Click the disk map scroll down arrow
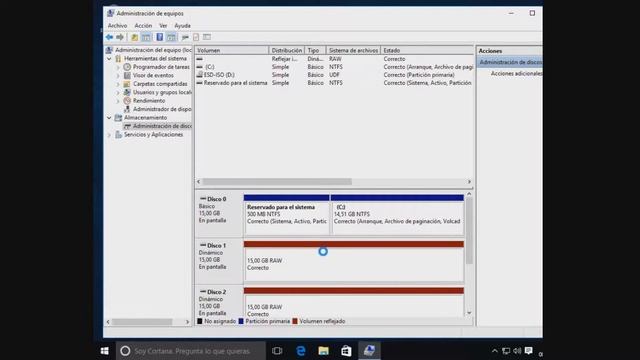Screen dimensions: 640x360 (x=469, y=313)
